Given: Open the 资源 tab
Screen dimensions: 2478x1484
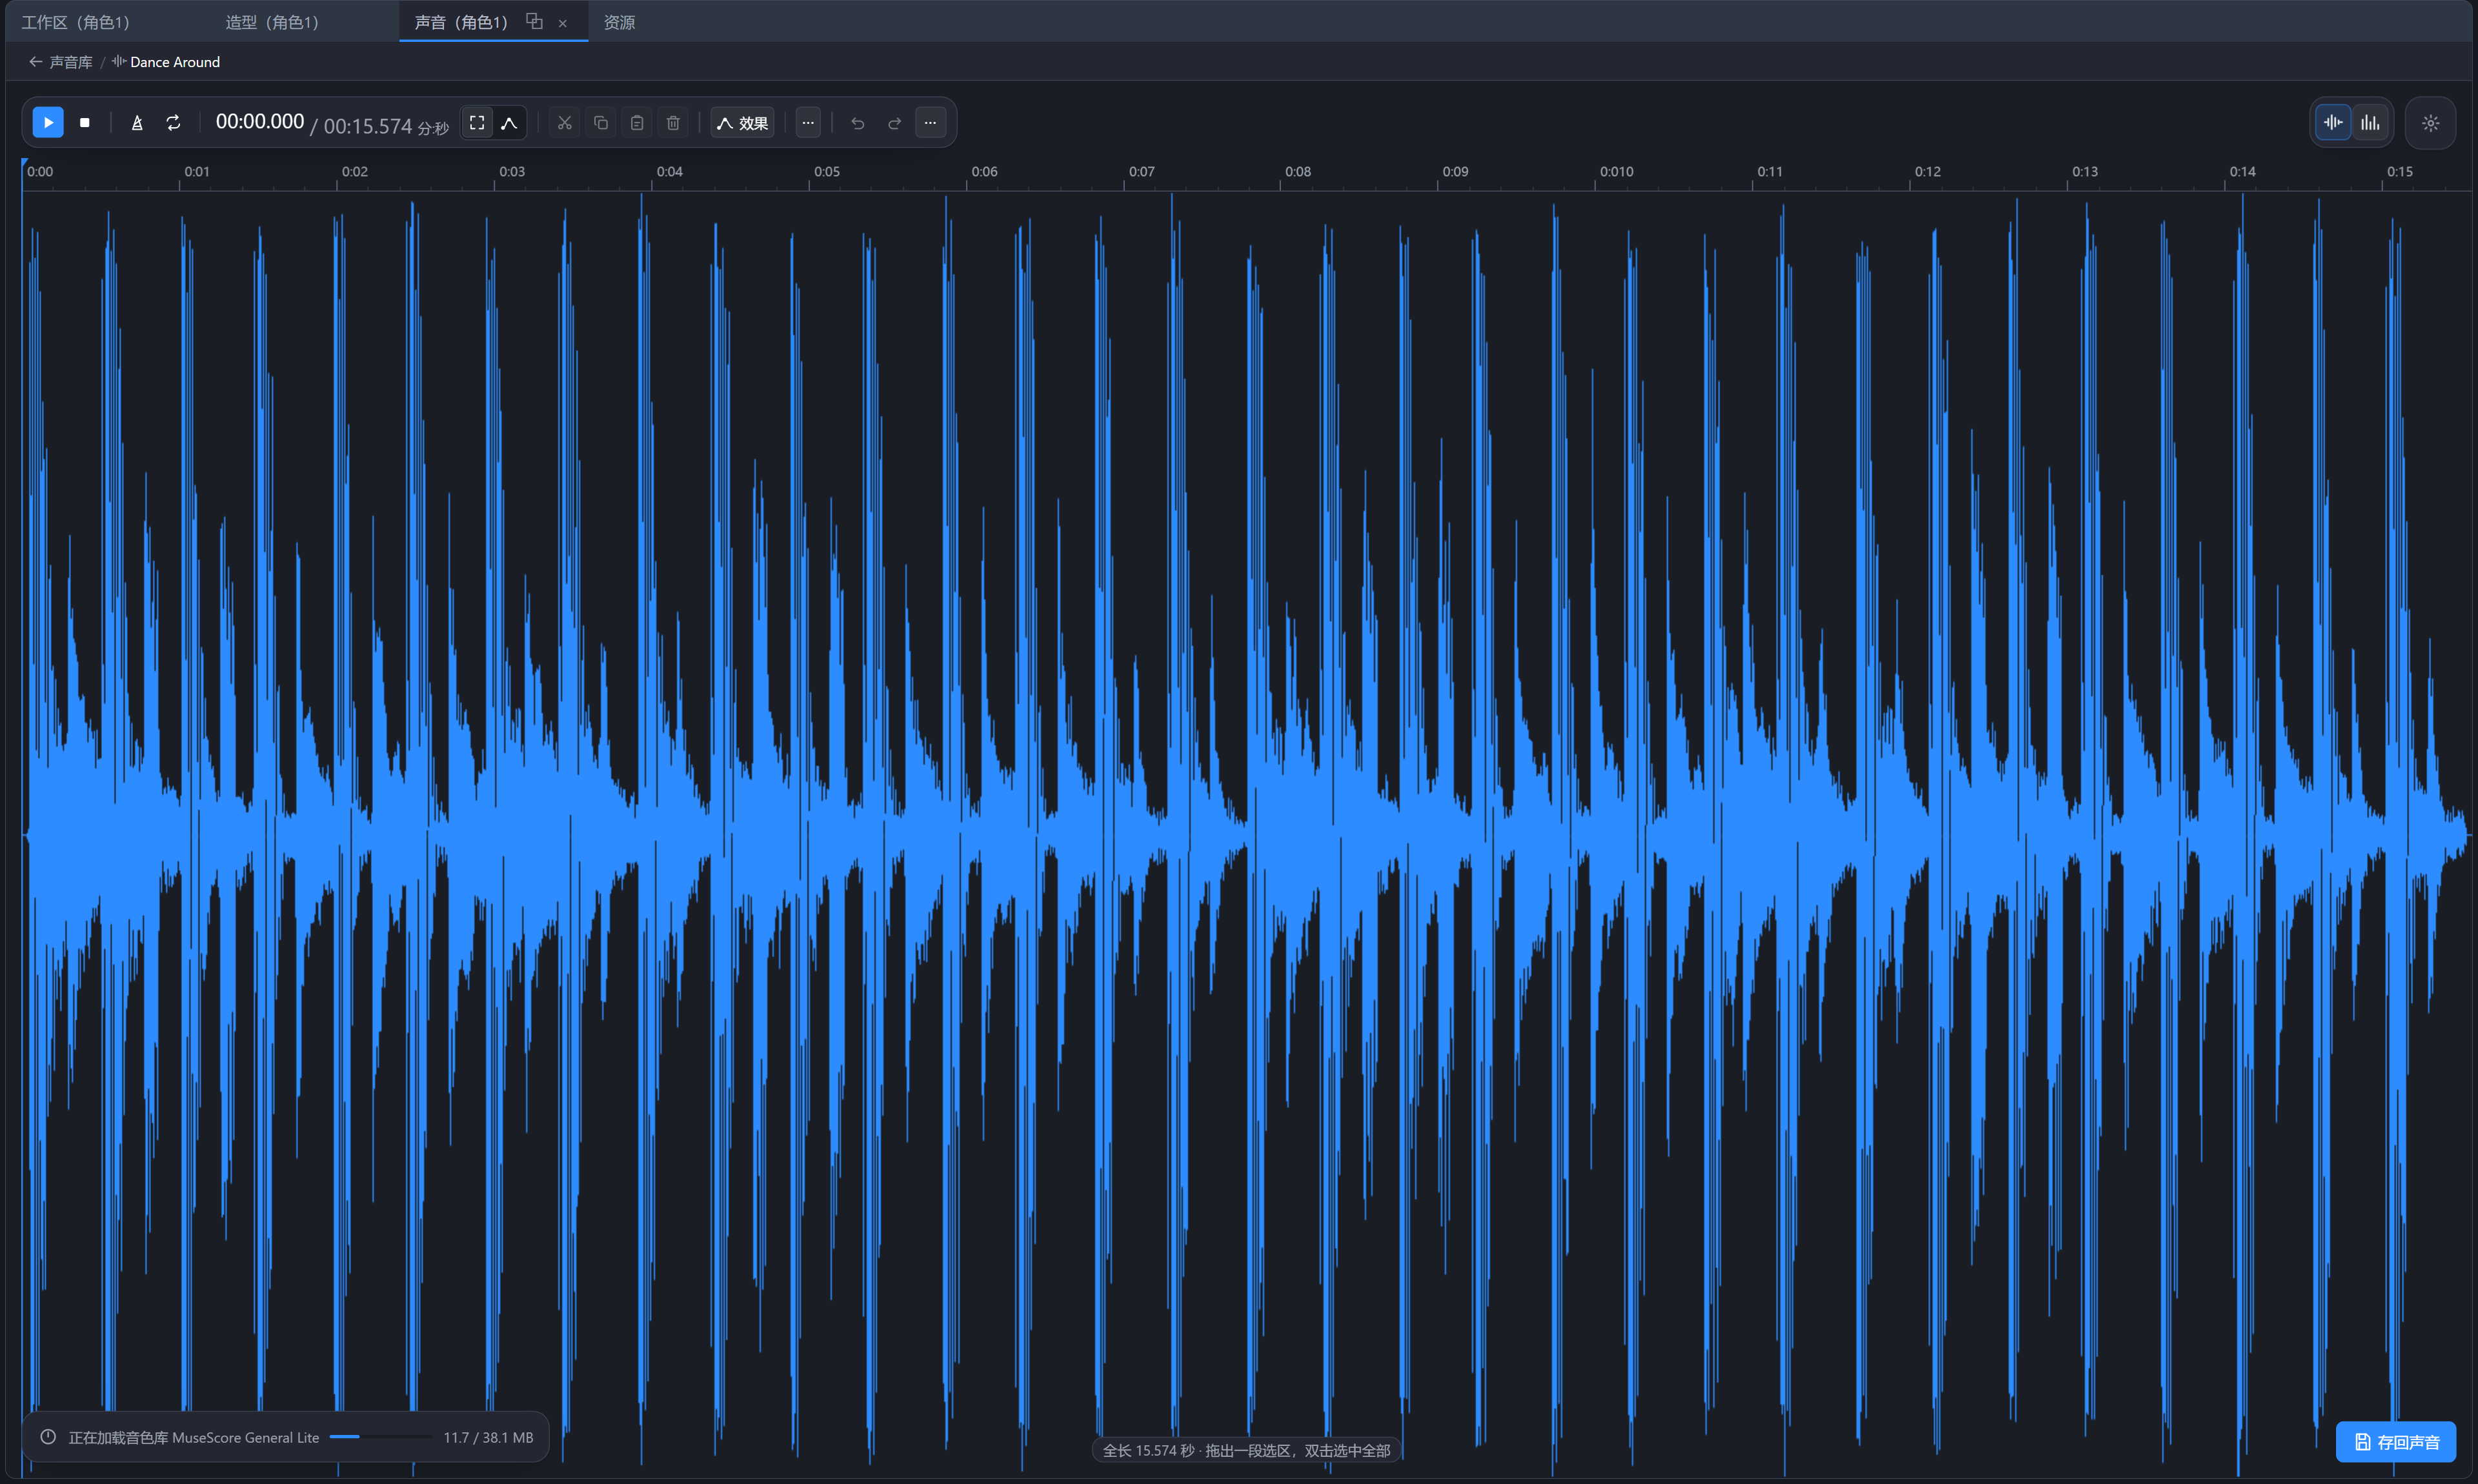Looking at the screenshot, I should (x=619, y=22).
